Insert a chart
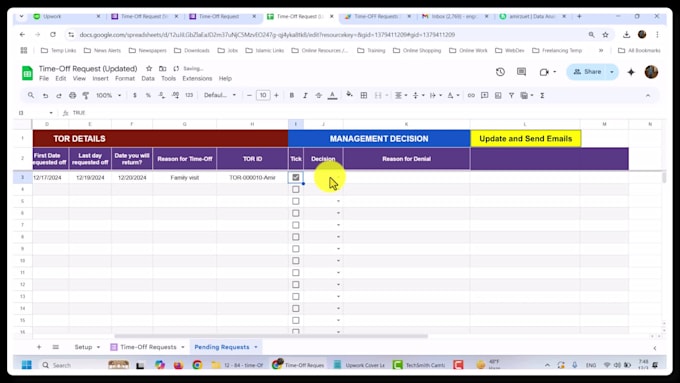Image resolution: width=680 pixels, height=383 pixels. [498, 95]
